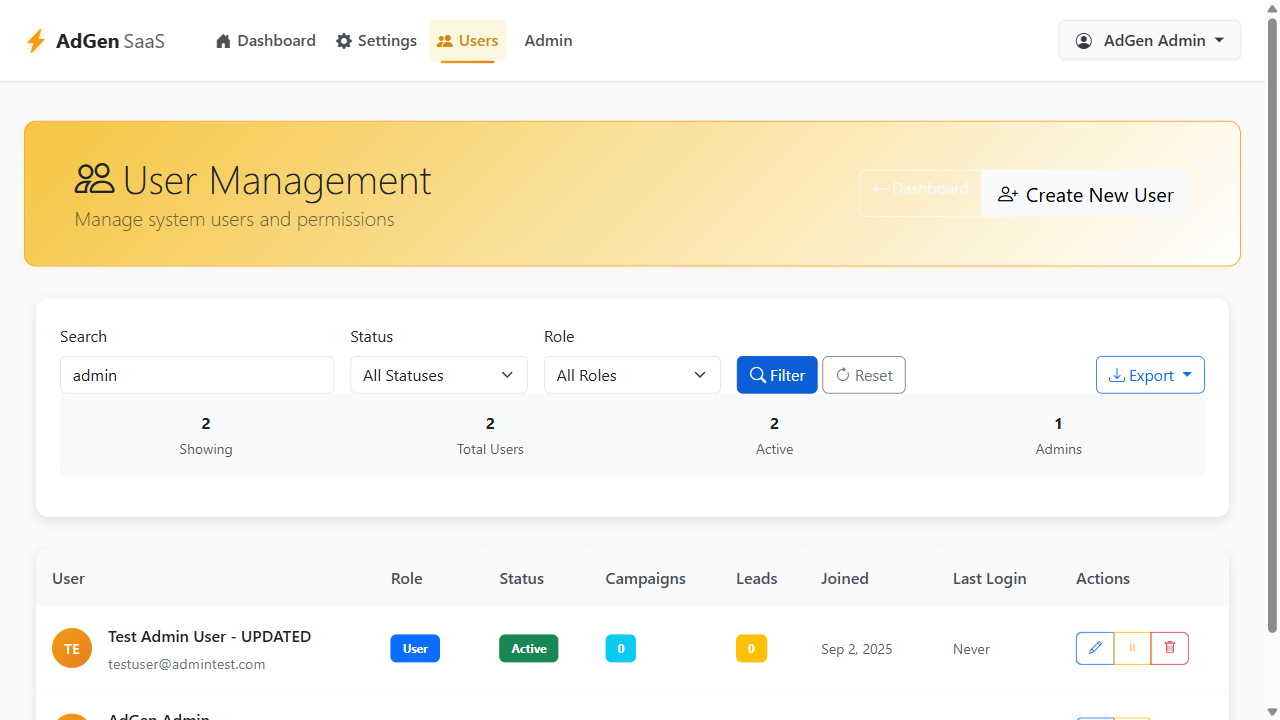Click the campaigns count badge showing 0
Screen dimensions: 1280x720
point(621,648)
